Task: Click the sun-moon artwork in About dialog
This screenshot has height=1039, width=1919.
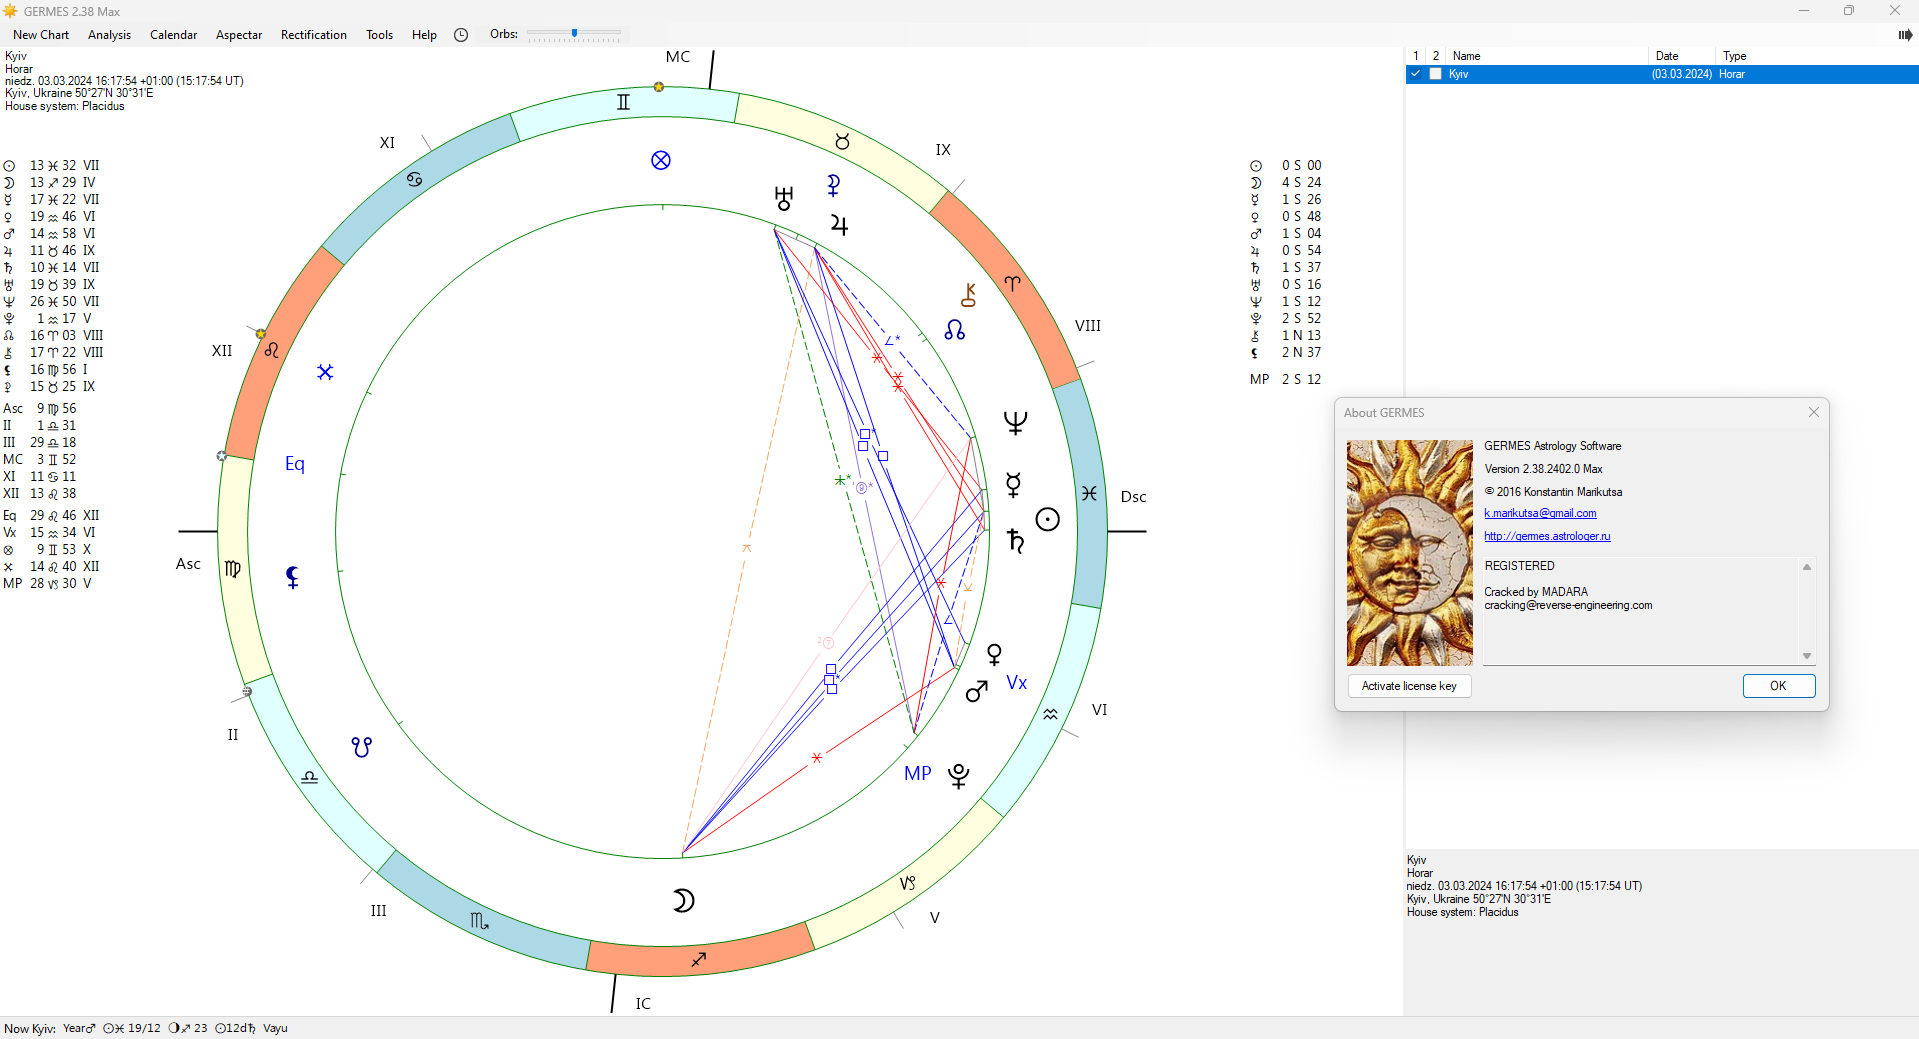Action: pyautogui.click(x=1409, y=553)
